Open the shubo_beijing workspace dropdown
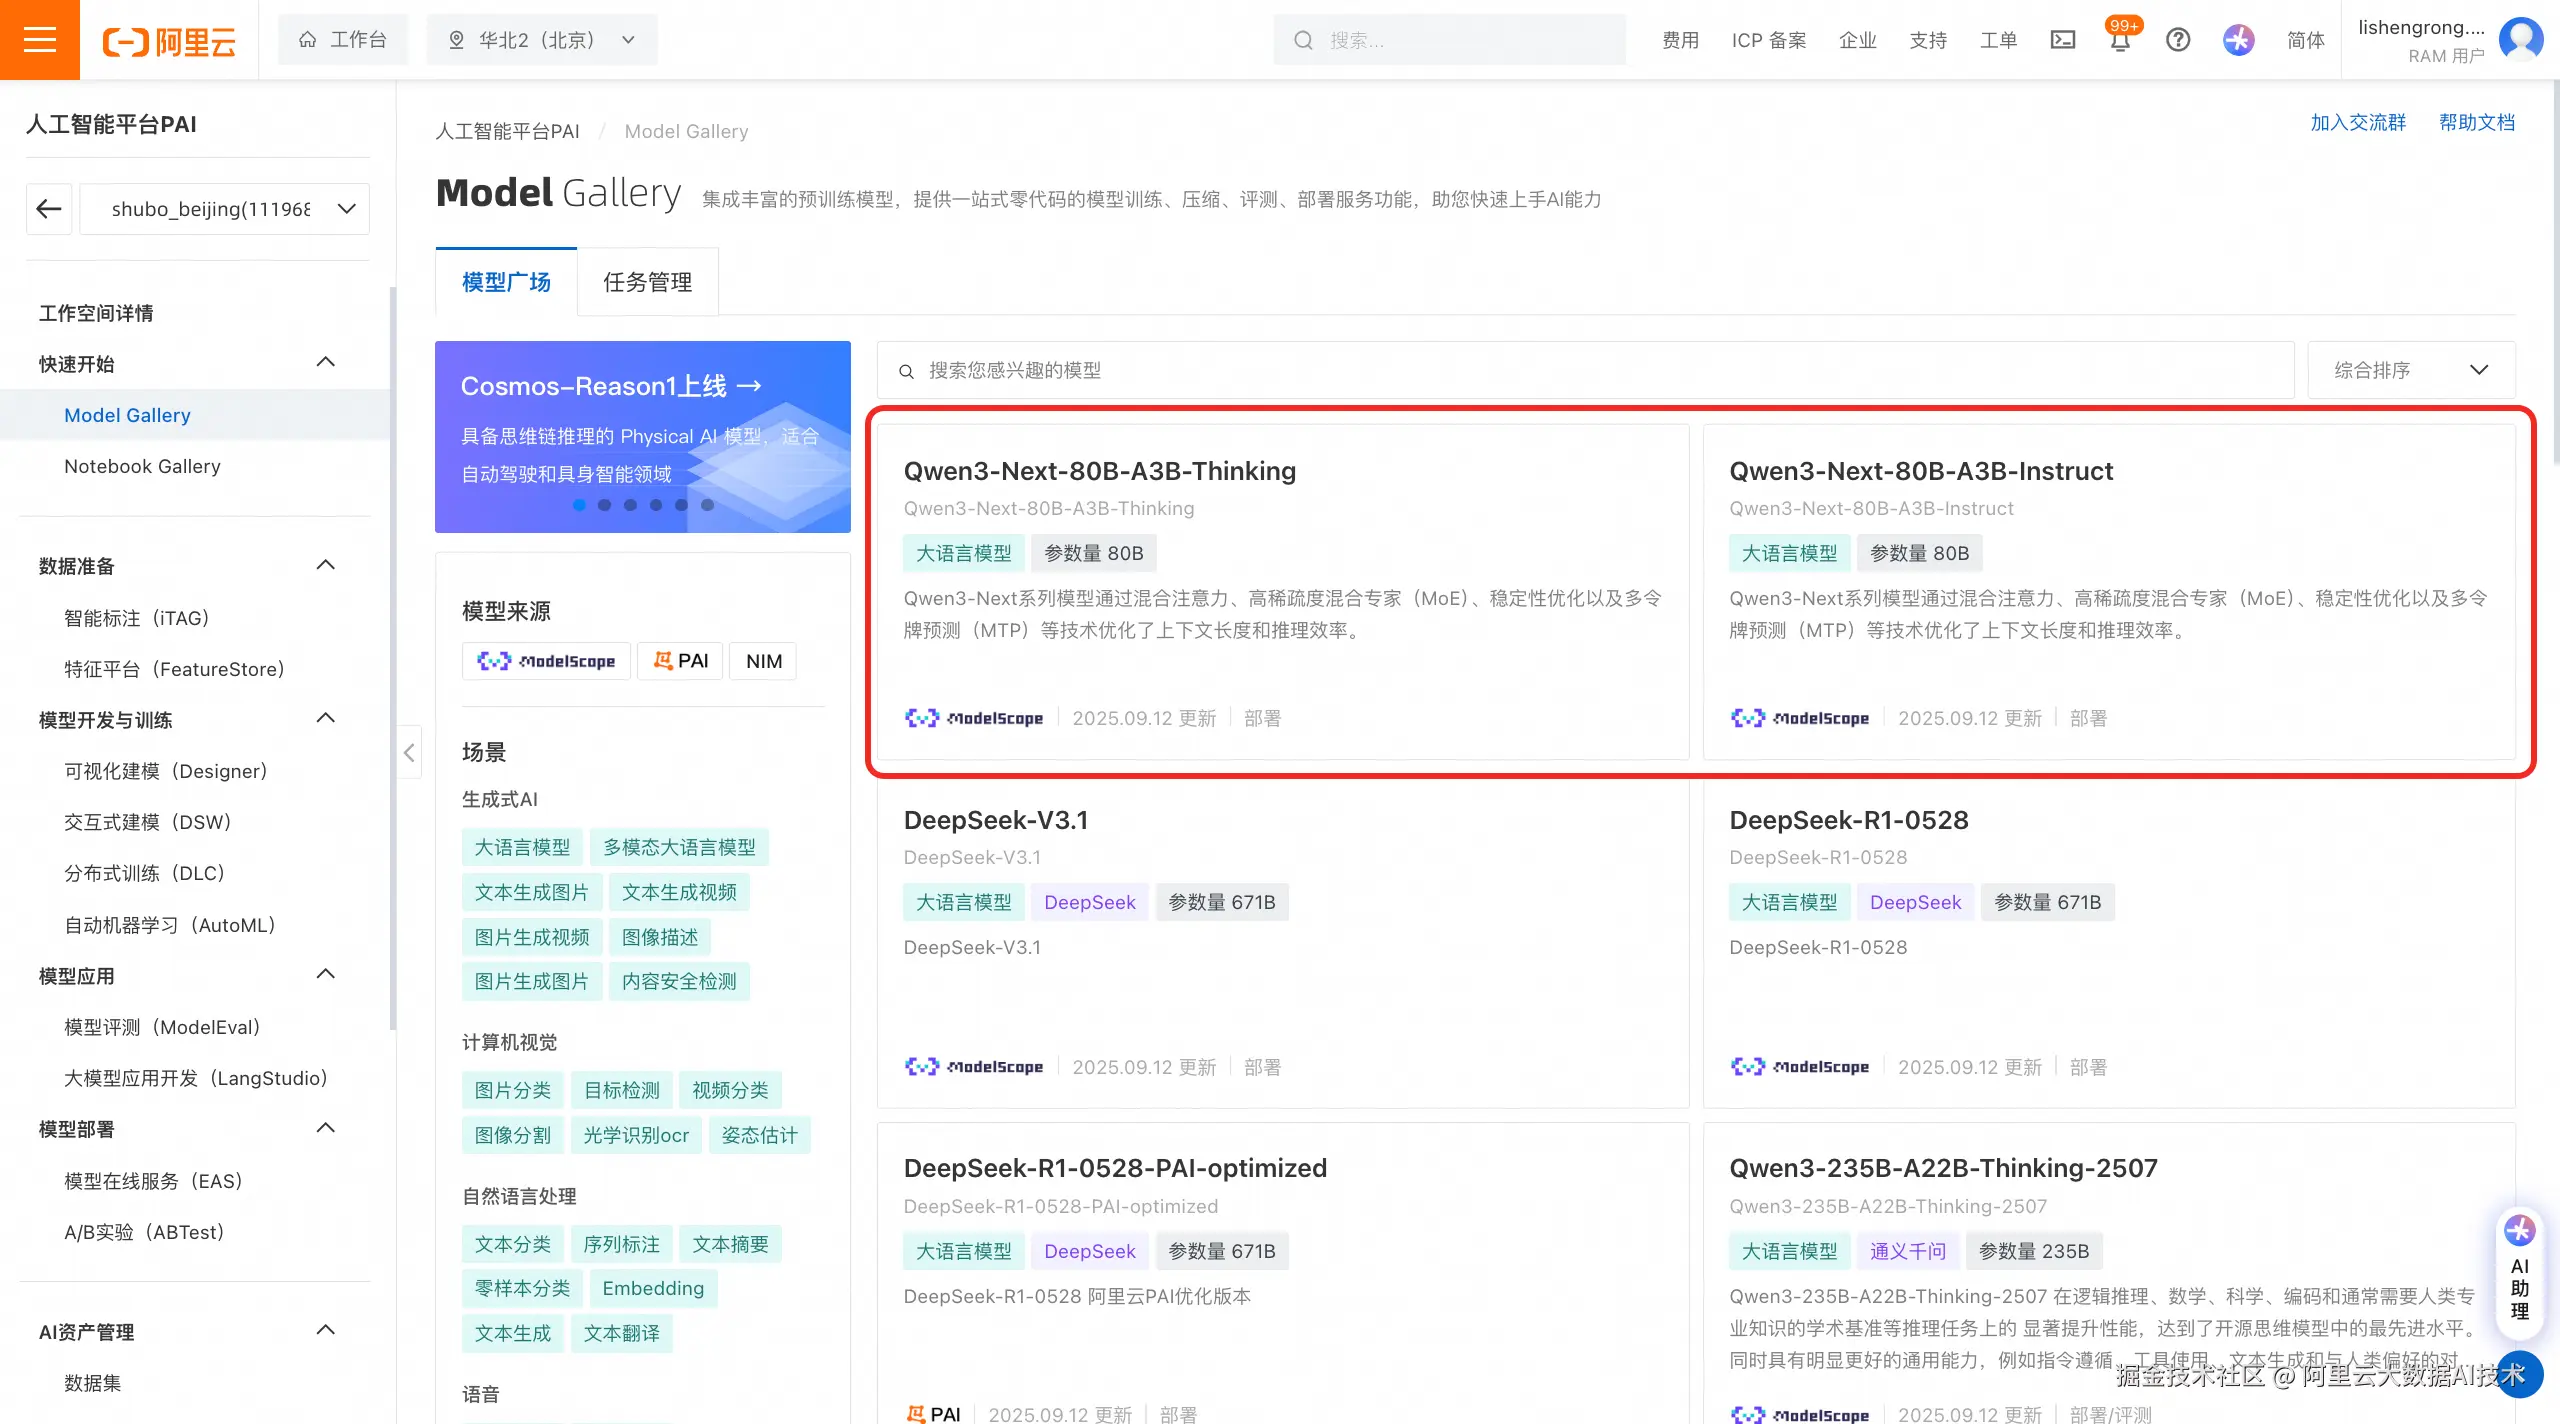 (224, 209)
